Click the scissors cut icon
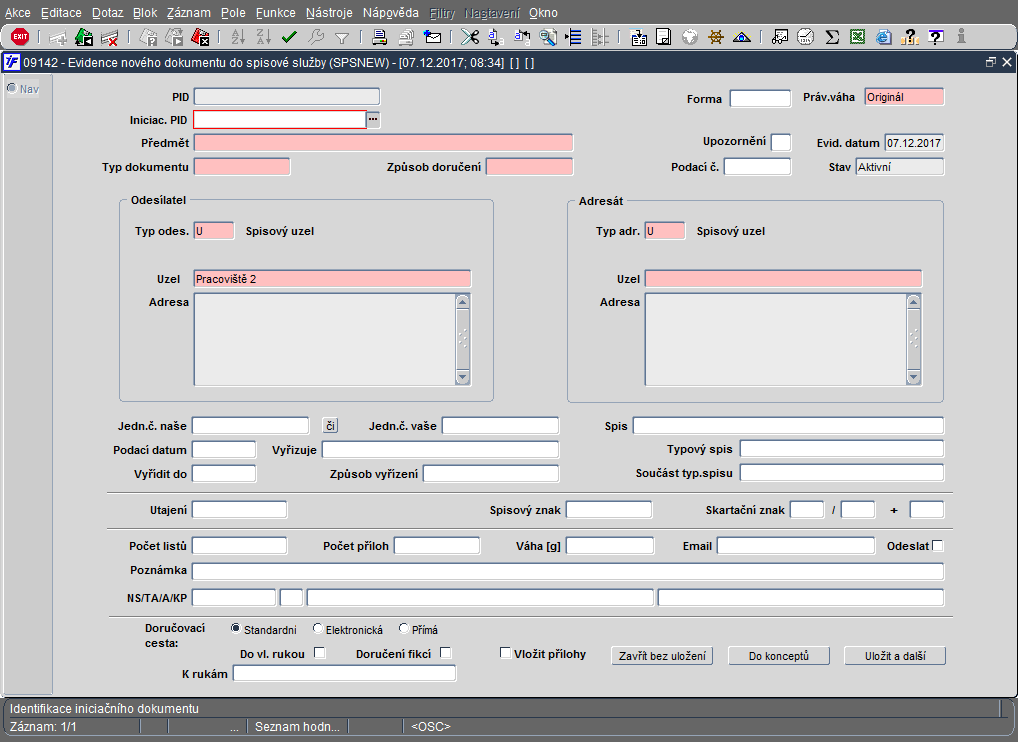The image size is (1018, 742). pyautogui.click(x=469, y=37)
